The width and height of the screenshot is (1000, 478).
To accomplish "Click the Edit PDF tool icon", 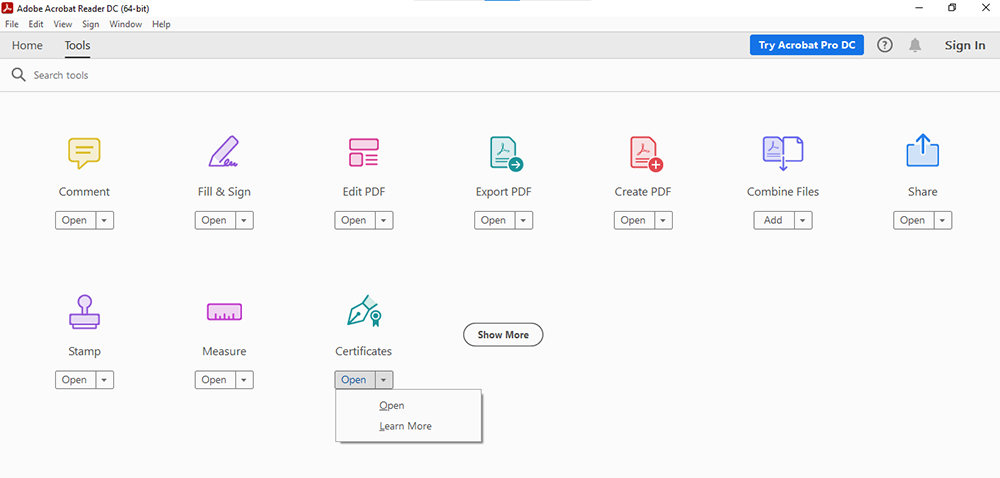I will [x=363, y=152].
